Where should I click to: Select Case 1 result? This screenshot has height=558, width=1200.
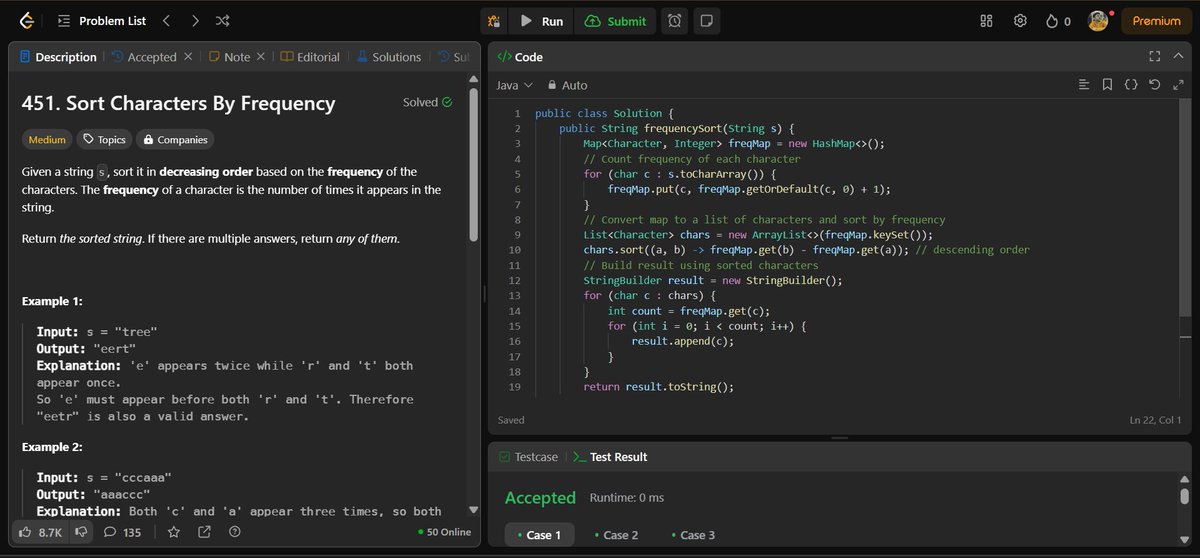point(540,535)
